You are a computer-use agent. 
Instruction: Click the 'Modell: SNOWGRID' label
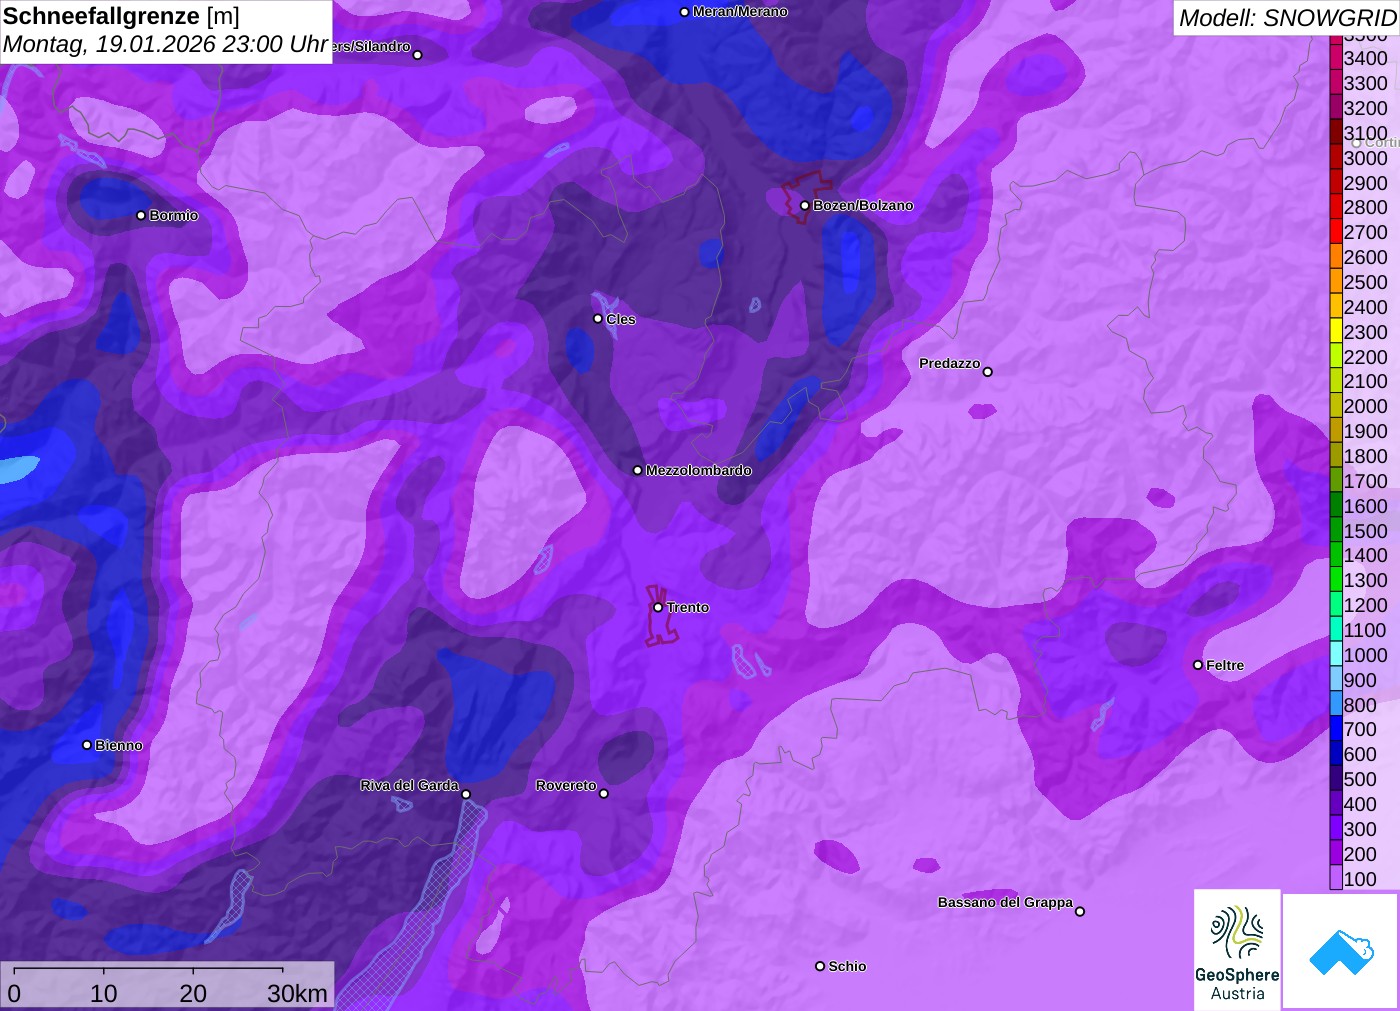pyautogui.click(x=1287, y=18)
